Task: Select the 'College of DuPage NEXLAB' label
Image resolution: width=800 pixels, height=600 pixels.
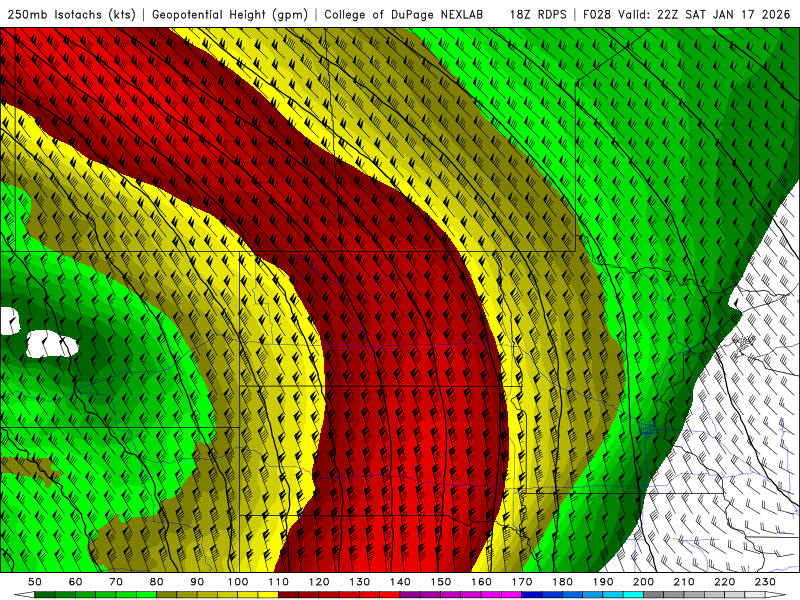Action: click(x=404, y=14)
